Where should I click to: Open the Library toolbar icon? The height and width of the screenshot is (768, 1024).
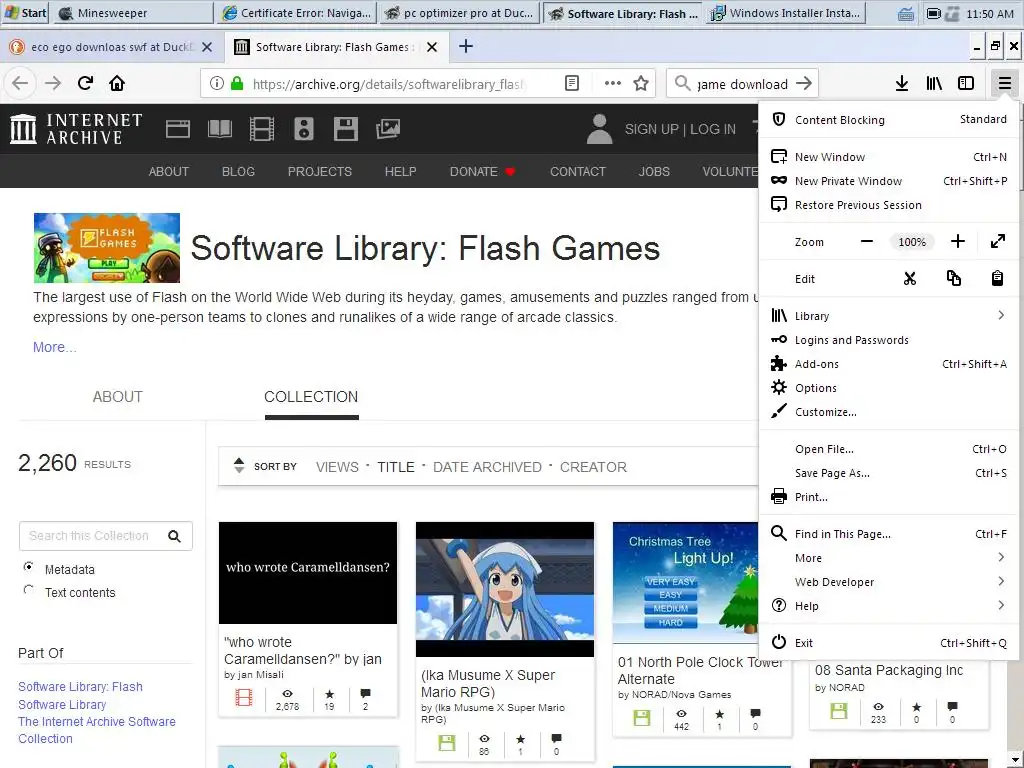pos(934,84)
